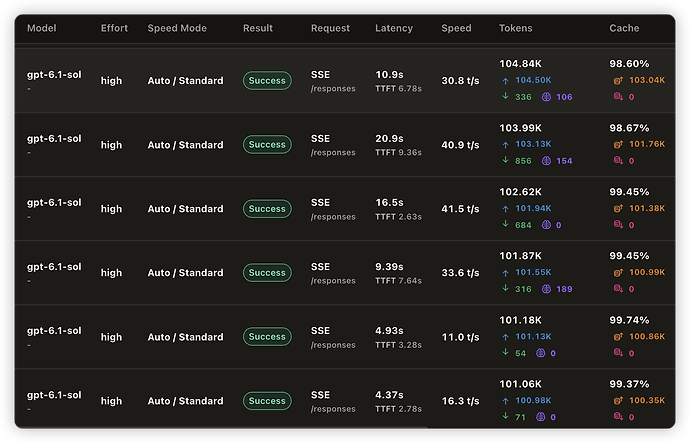690x443 pixels.
Task: Click the Success badge in the 9.39s row
Action: (x=267, y=273)
